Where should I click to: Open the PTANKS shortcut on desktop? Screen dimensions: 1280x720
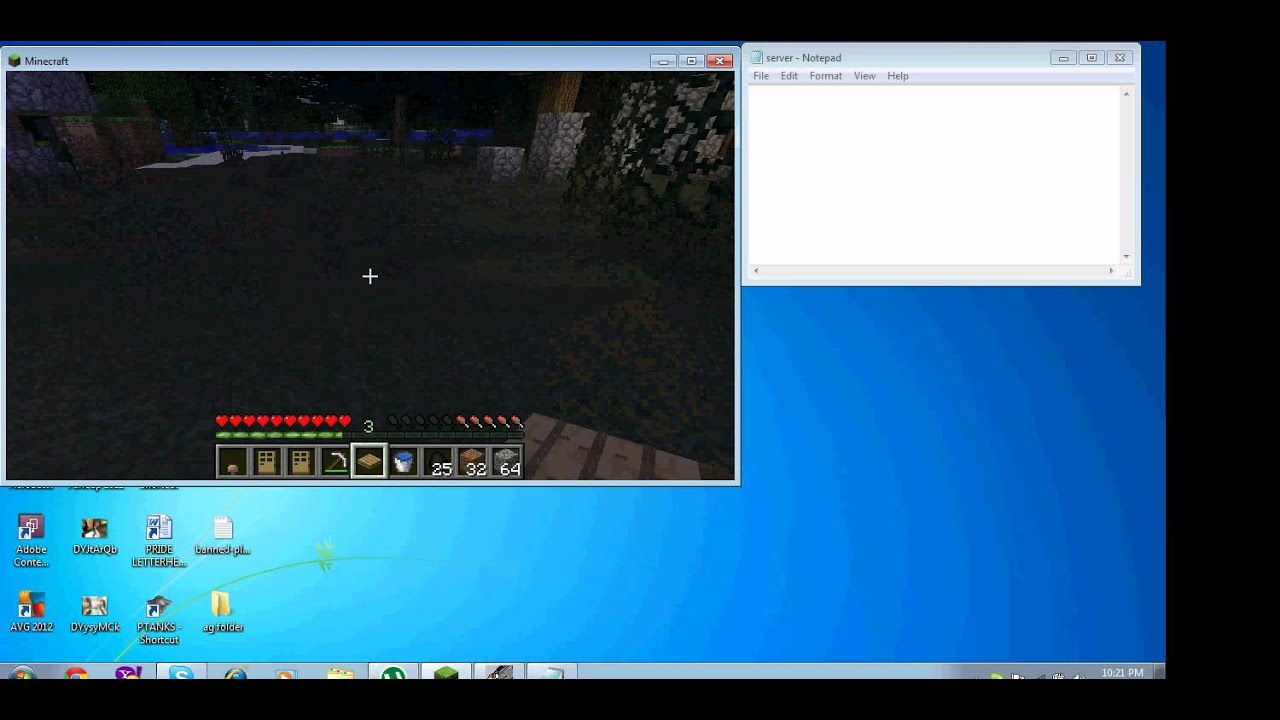pyautogui.click(x=159, y=619)
